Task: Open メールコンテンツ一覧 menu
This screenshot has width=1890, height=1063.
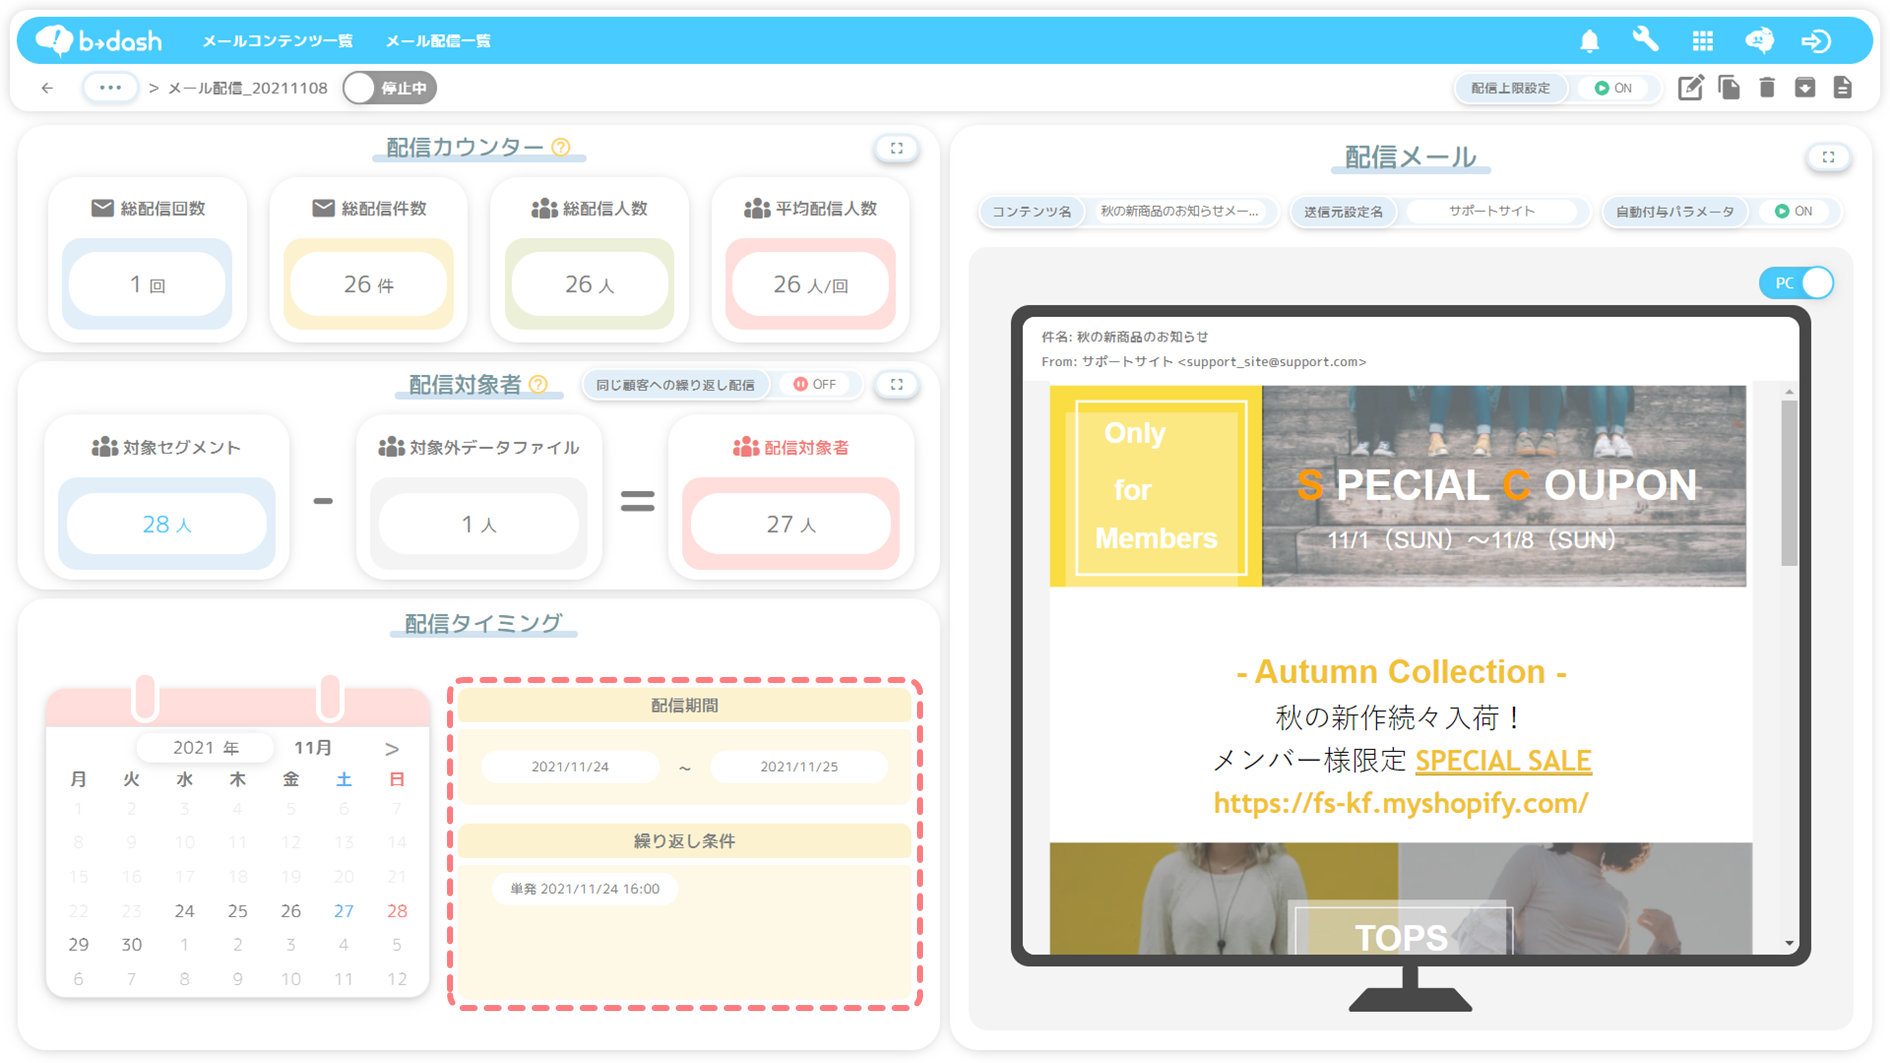Action: [x=277, y=41]
